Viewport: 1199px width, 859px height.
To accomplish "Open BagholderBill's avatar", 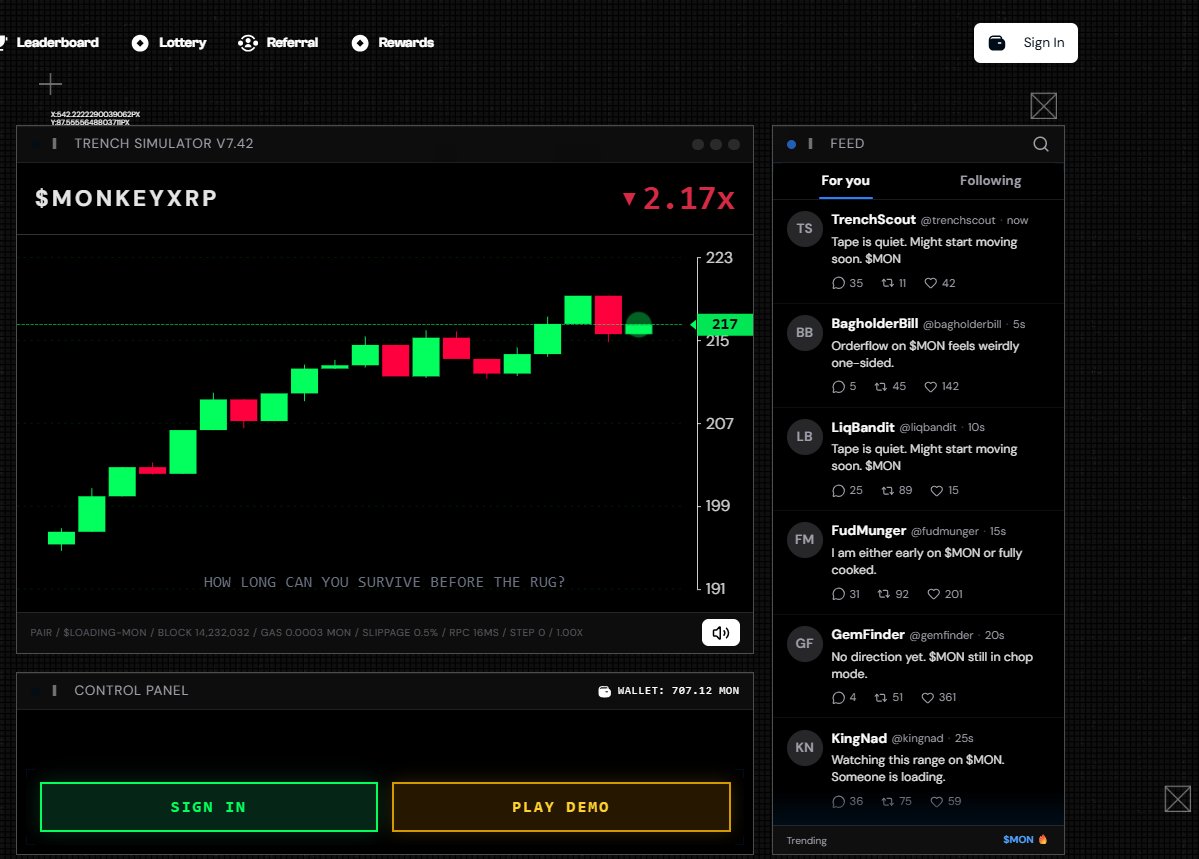I will click(x=804, y=333).
